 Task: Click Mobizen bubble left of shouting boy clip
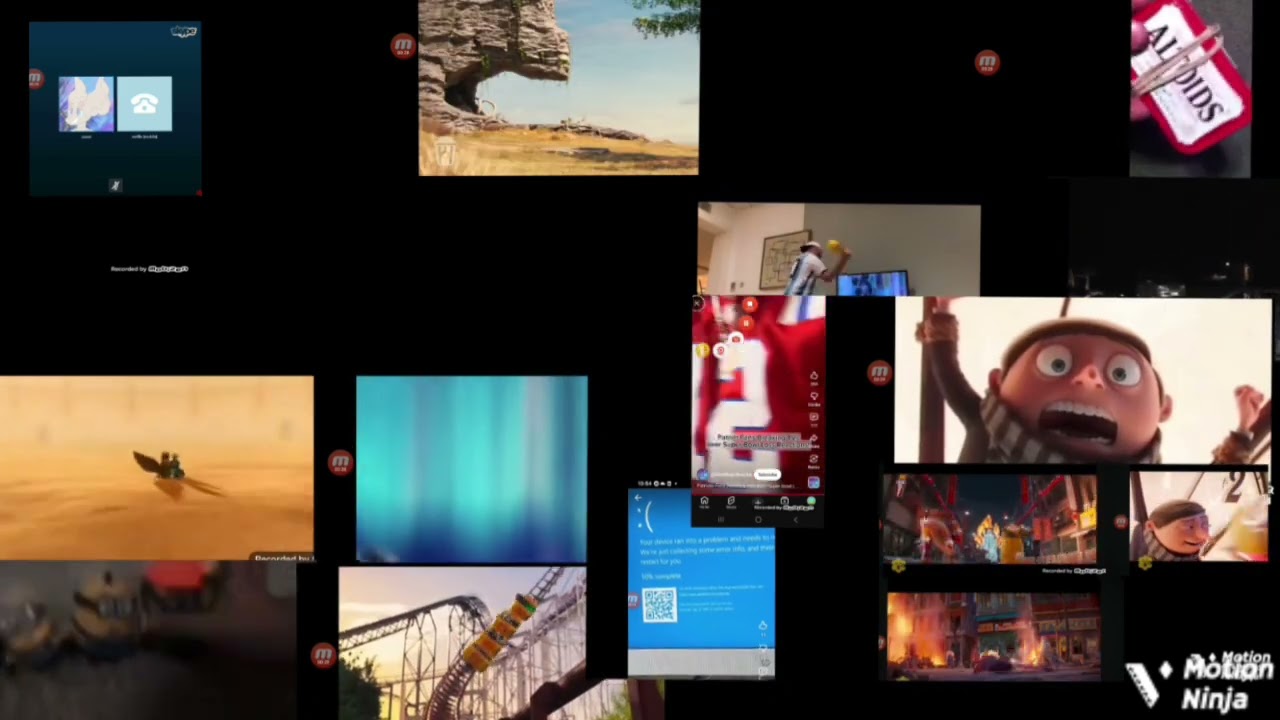(x=879, y=373)
